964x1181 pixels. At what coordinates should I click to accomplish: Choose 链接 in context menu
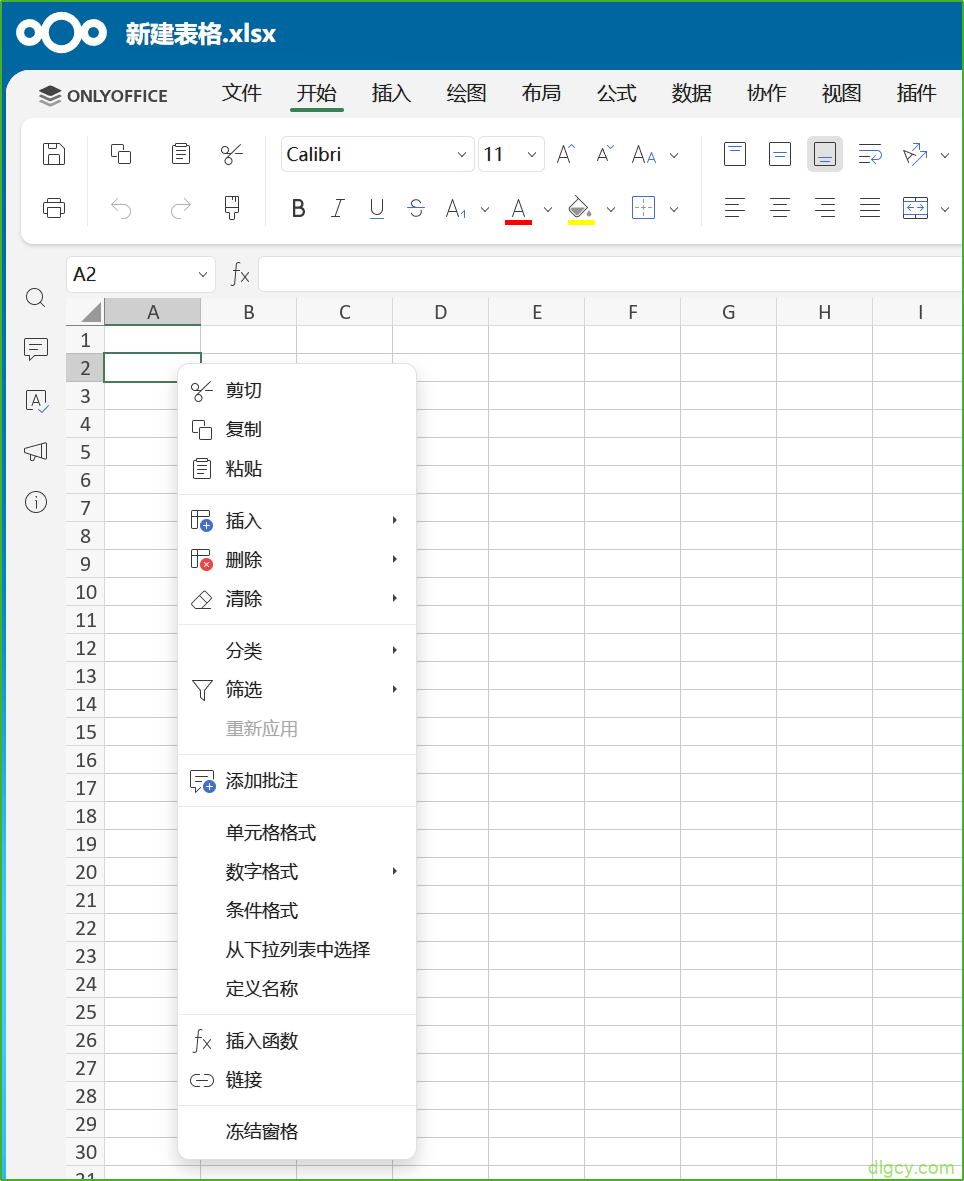(x=297, y=1080)
